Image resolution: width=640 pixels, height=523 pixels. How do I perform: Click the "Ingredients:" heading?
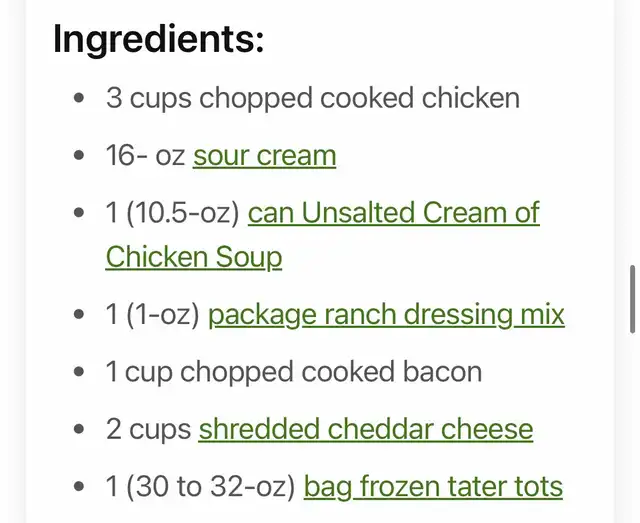point(158,40)
